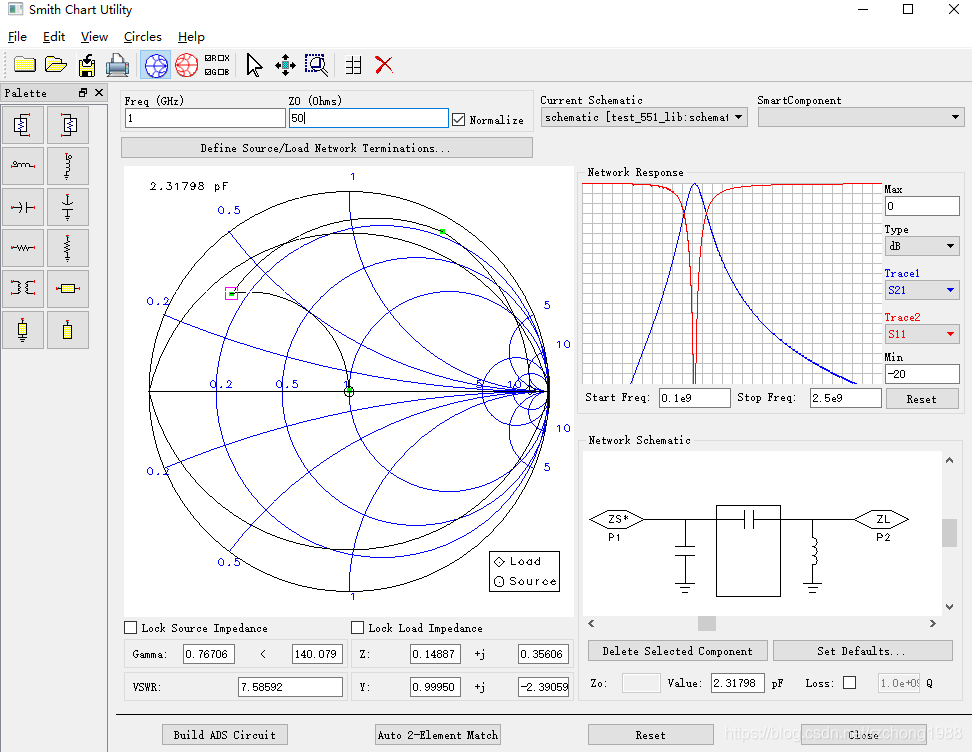Viewport: 972px width, 752px height.
Task: Enable Lock Load Impedance
Action: click(358, 627)
